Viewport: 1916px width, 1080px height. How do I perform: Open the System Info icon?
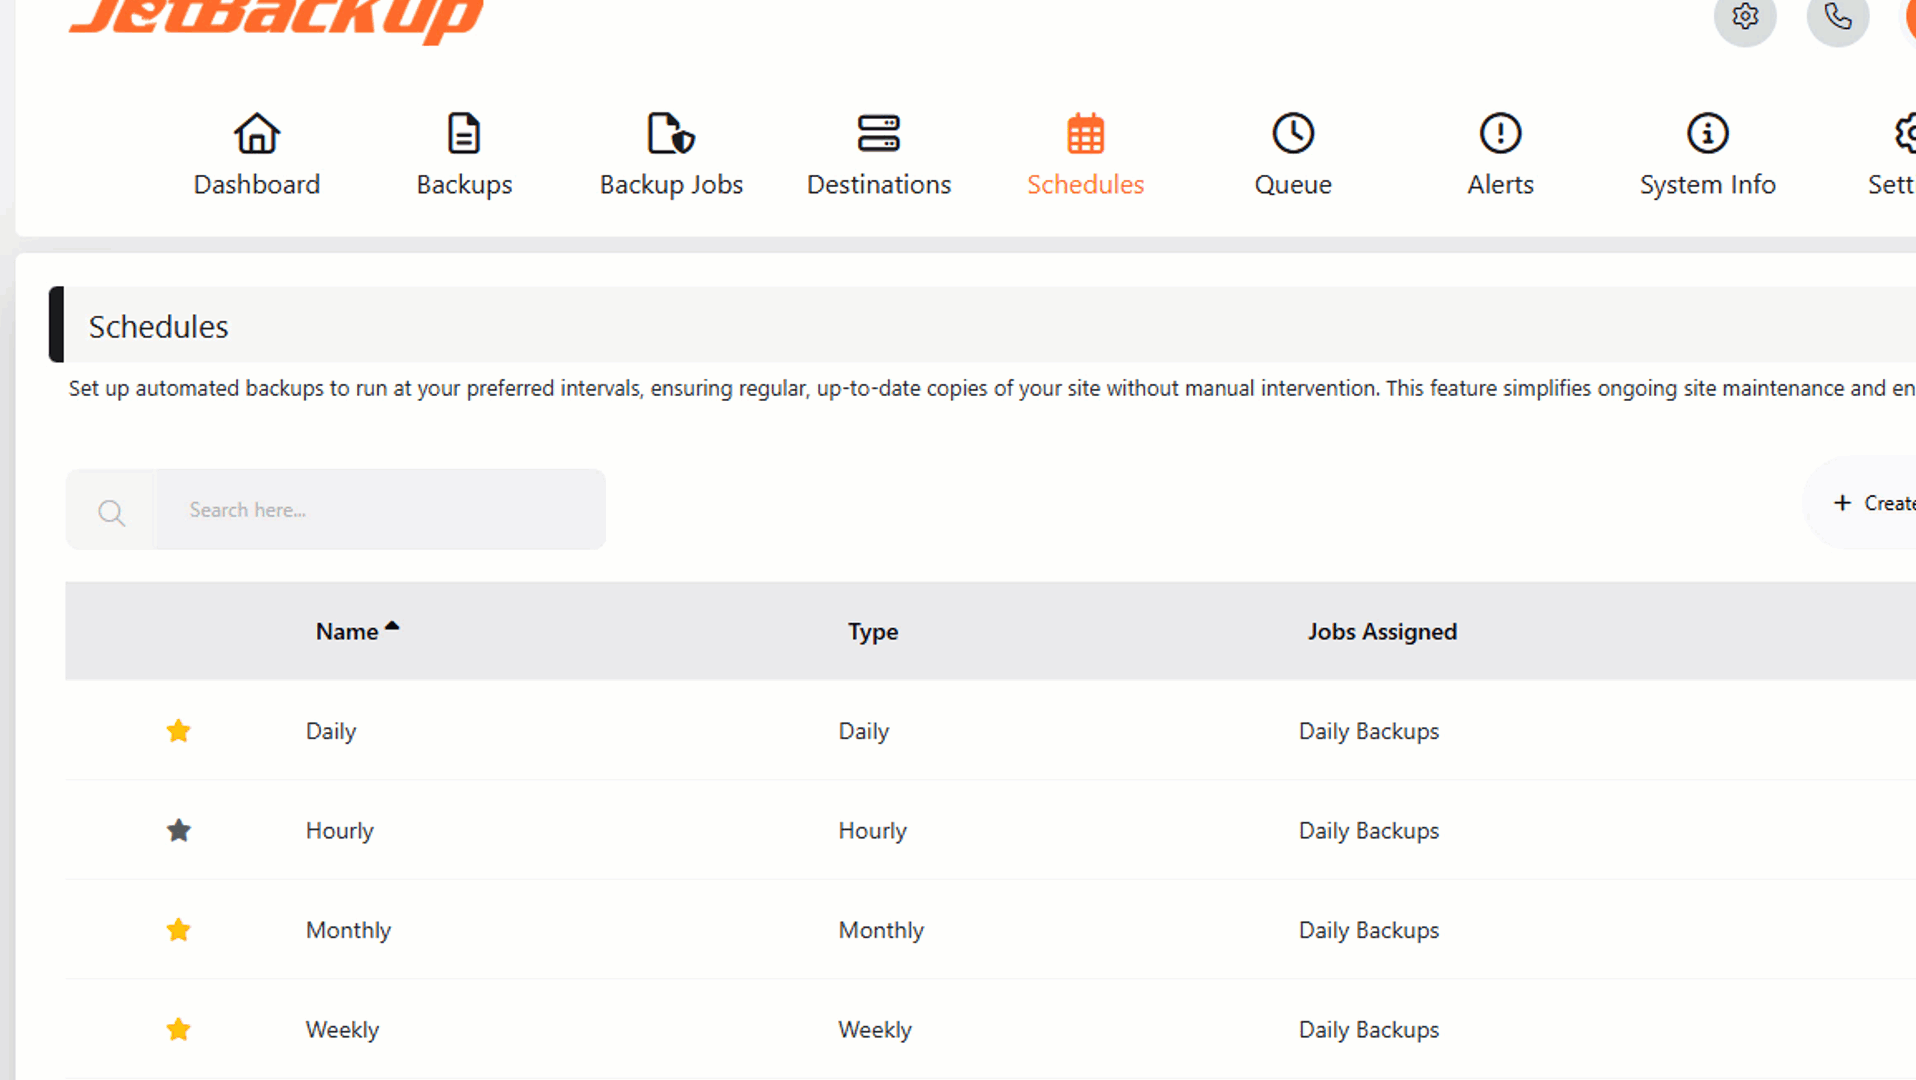tap(1707, 134)
